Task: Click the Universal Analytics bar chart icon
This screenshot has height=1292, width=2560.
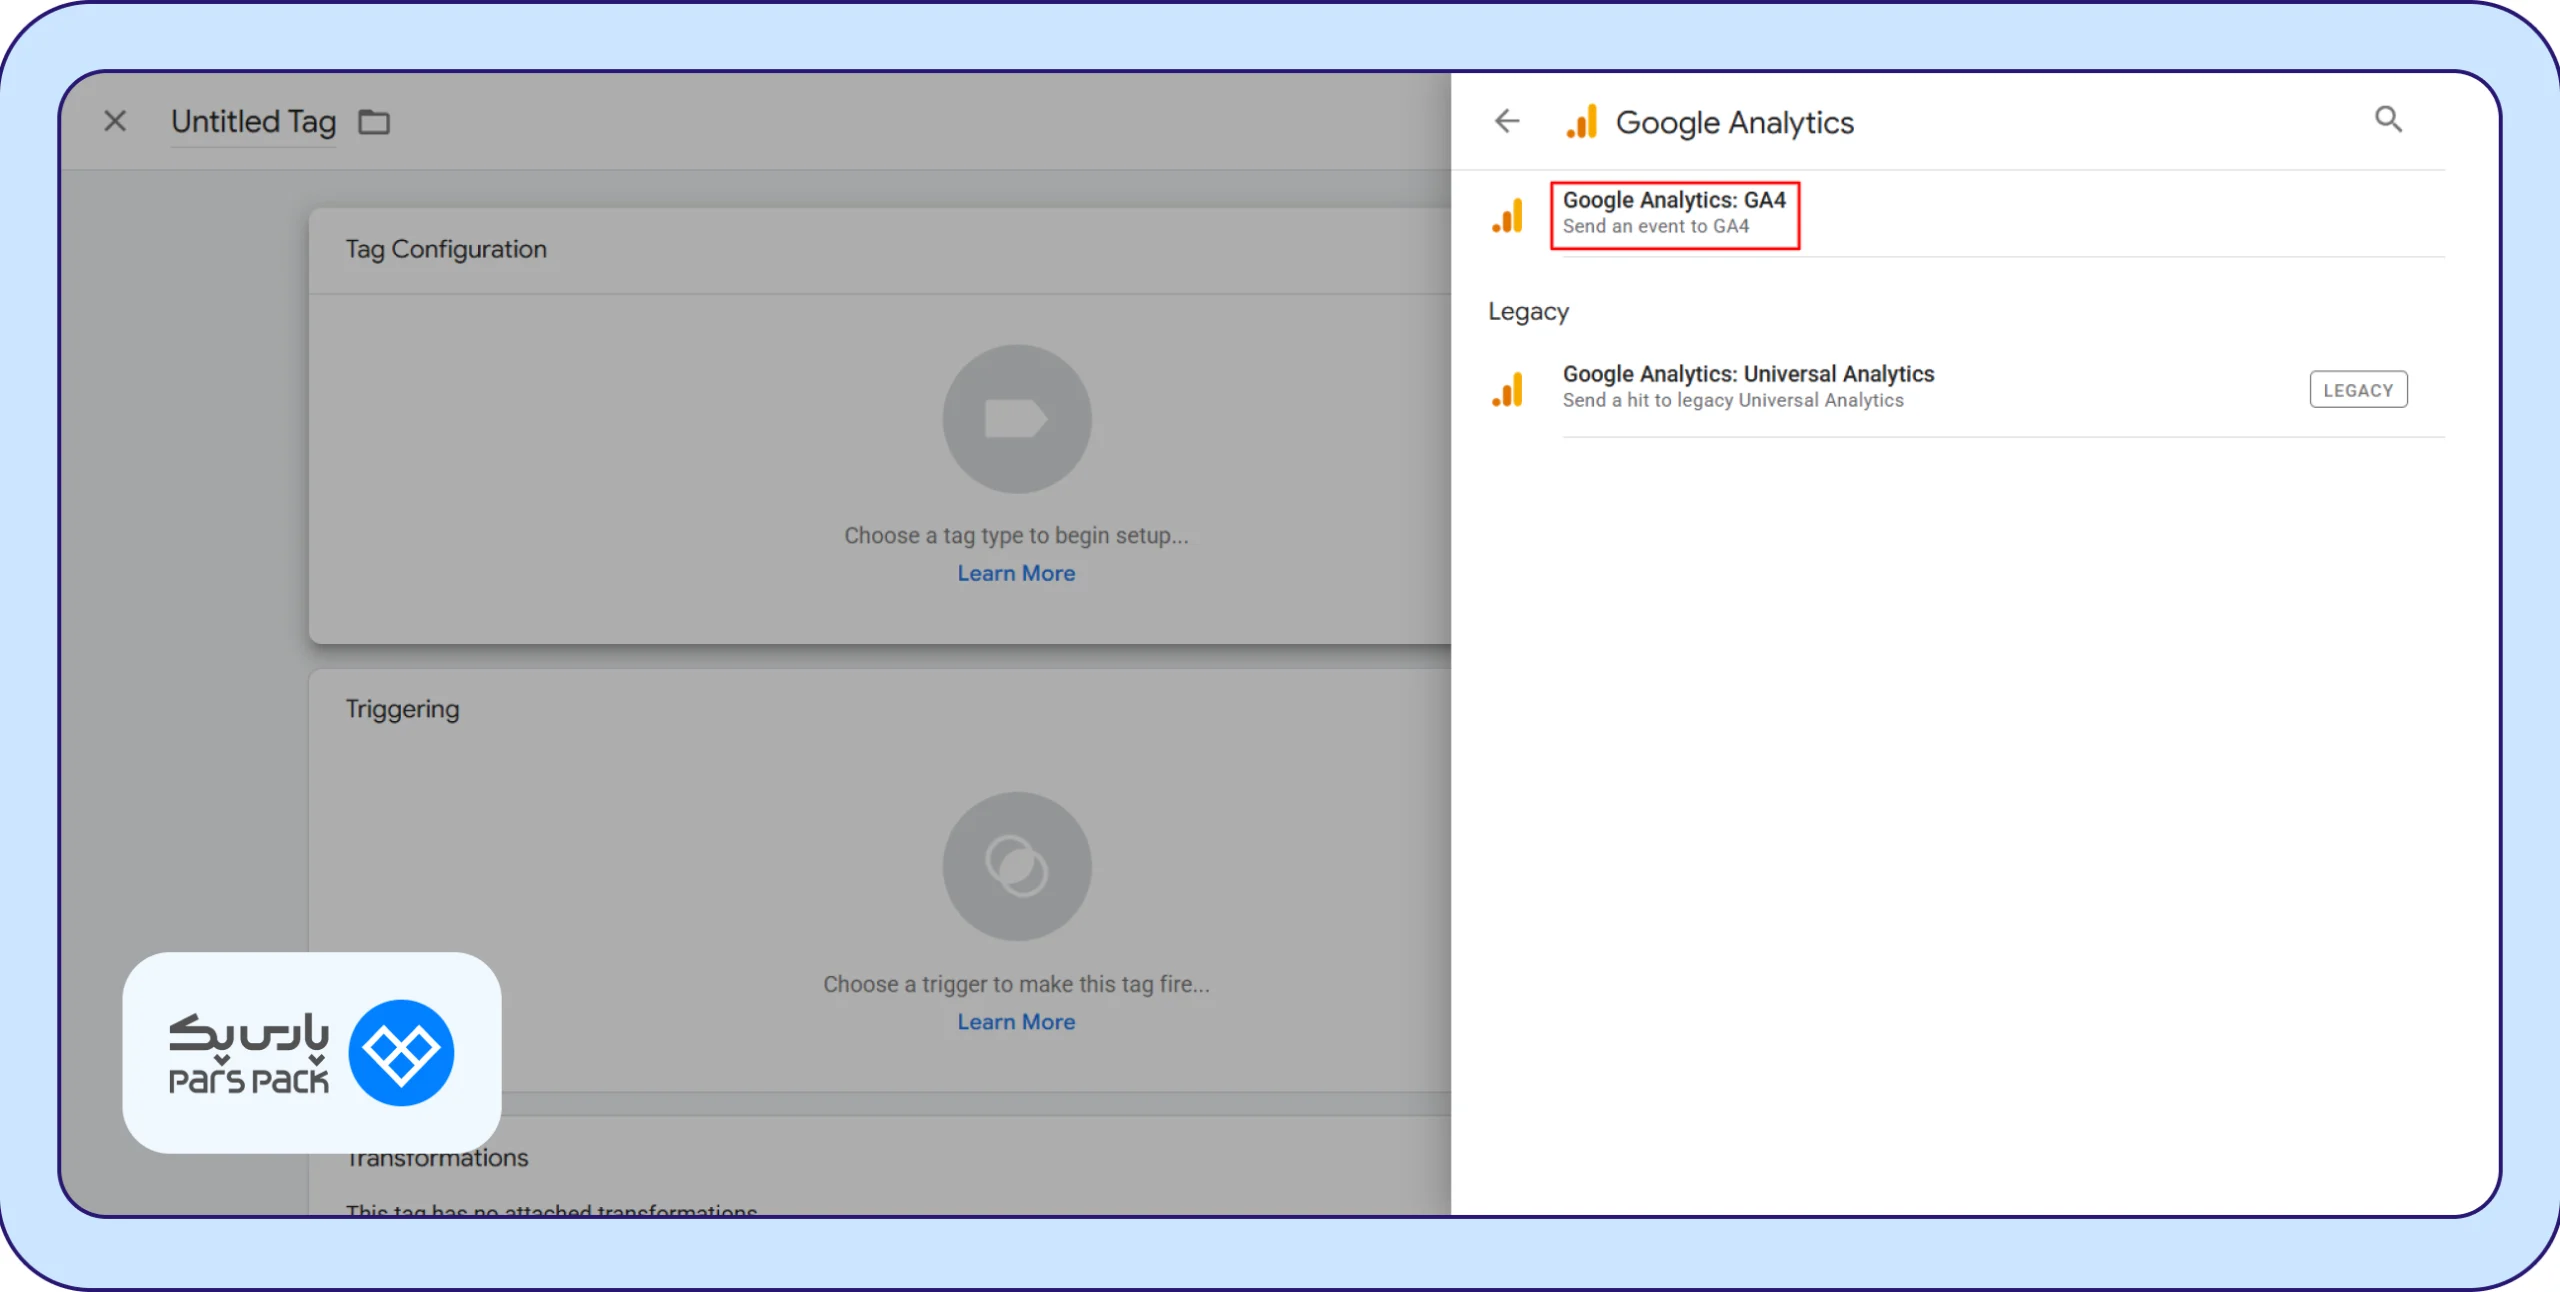Action: (1508, 389)
